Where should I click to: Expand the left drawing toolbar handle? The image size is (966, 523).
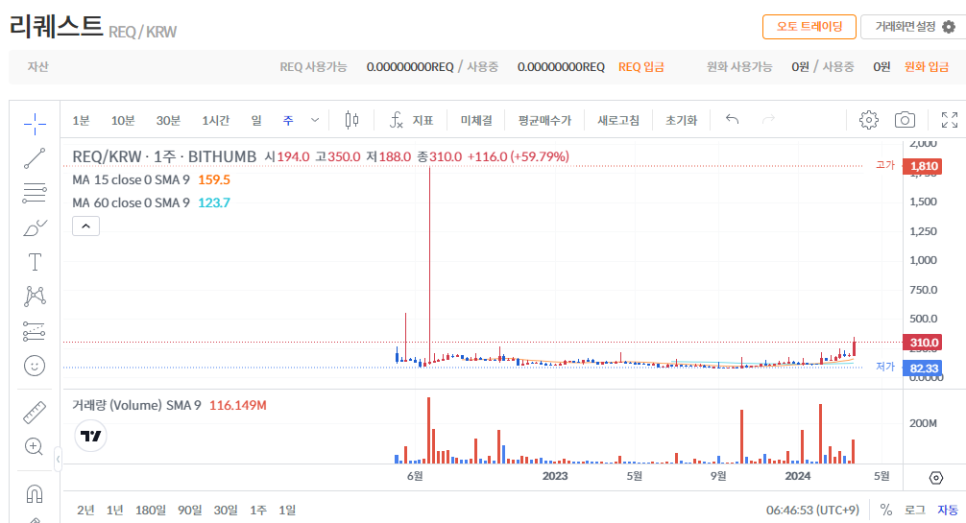(58, 459)
